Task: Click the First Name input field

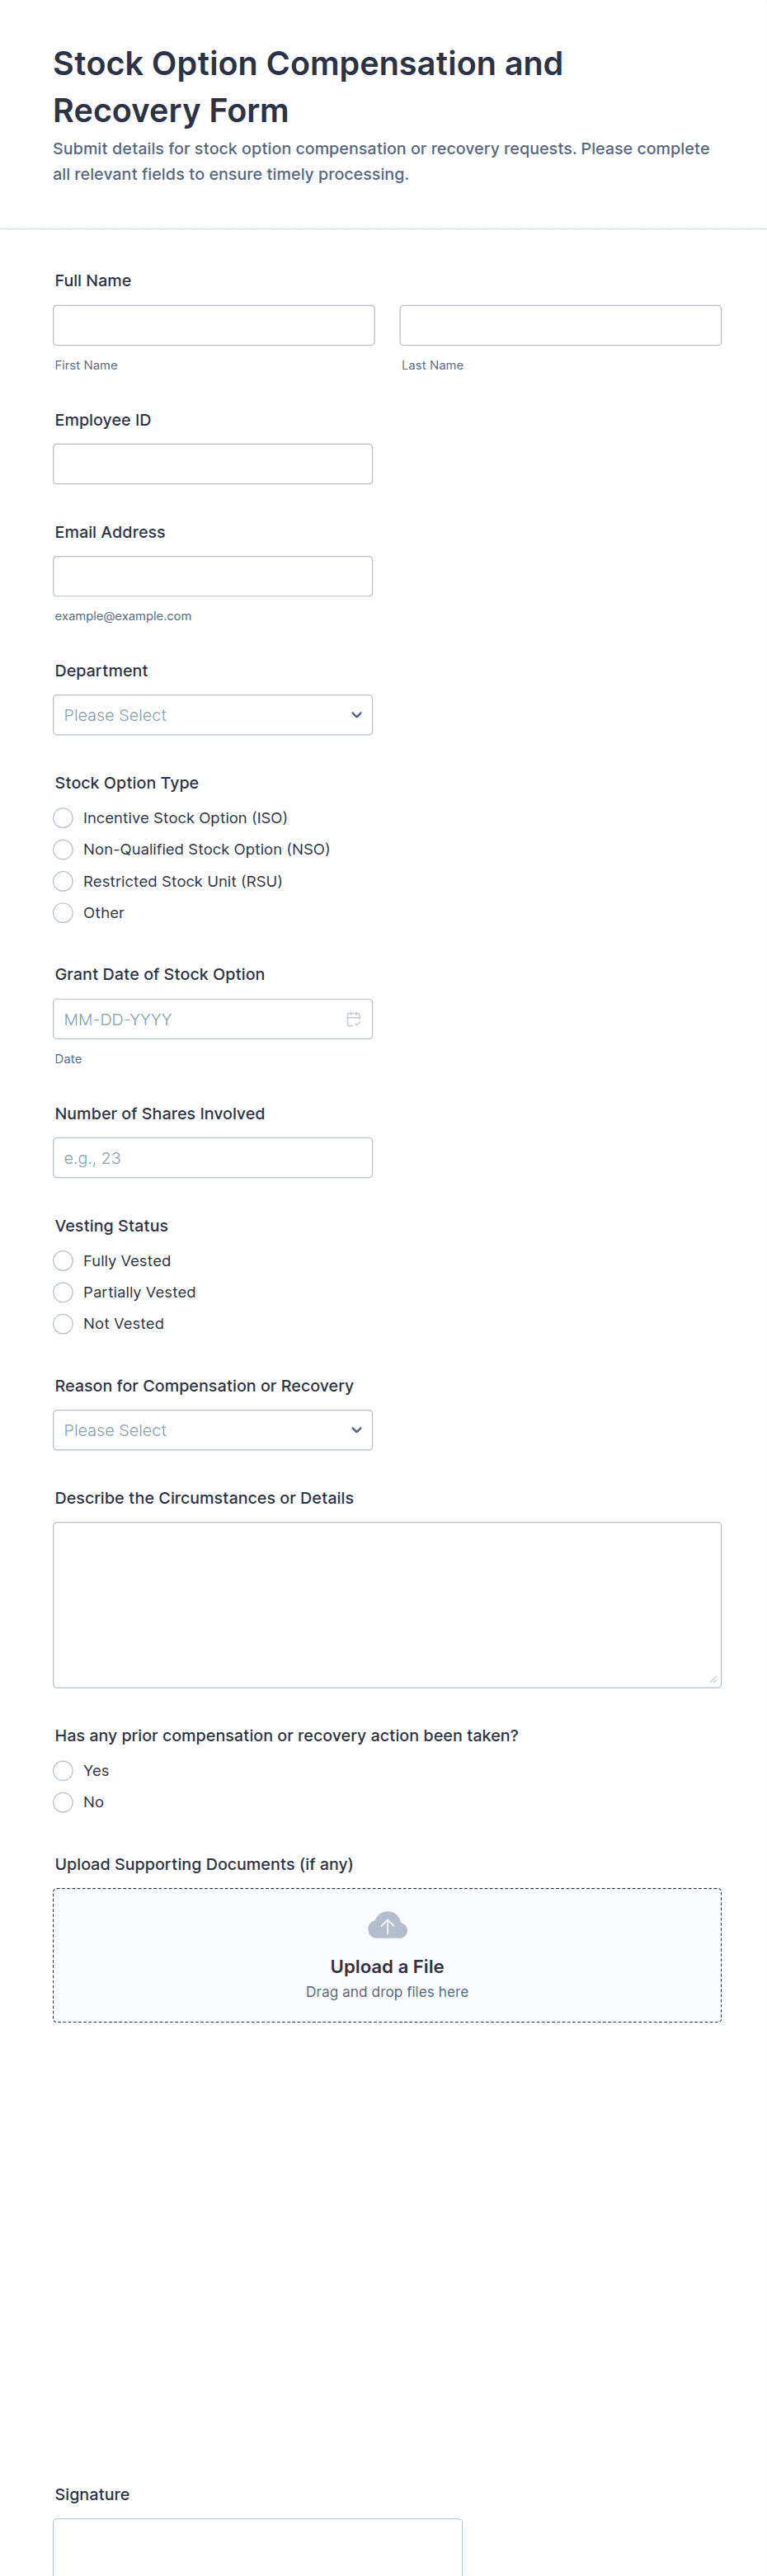Action: pyautogui.click(x=214, y=326)
